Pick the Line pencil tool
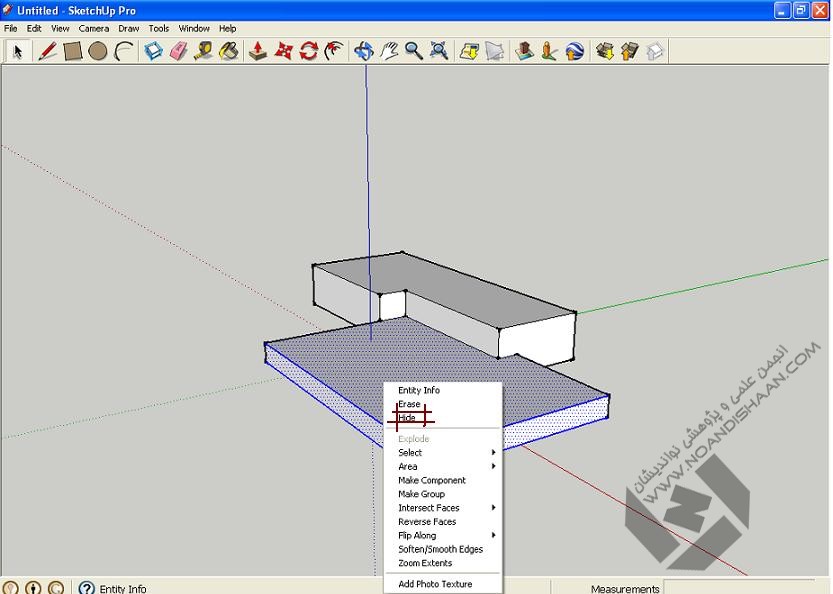833x594 pixels. coord(47,51)
